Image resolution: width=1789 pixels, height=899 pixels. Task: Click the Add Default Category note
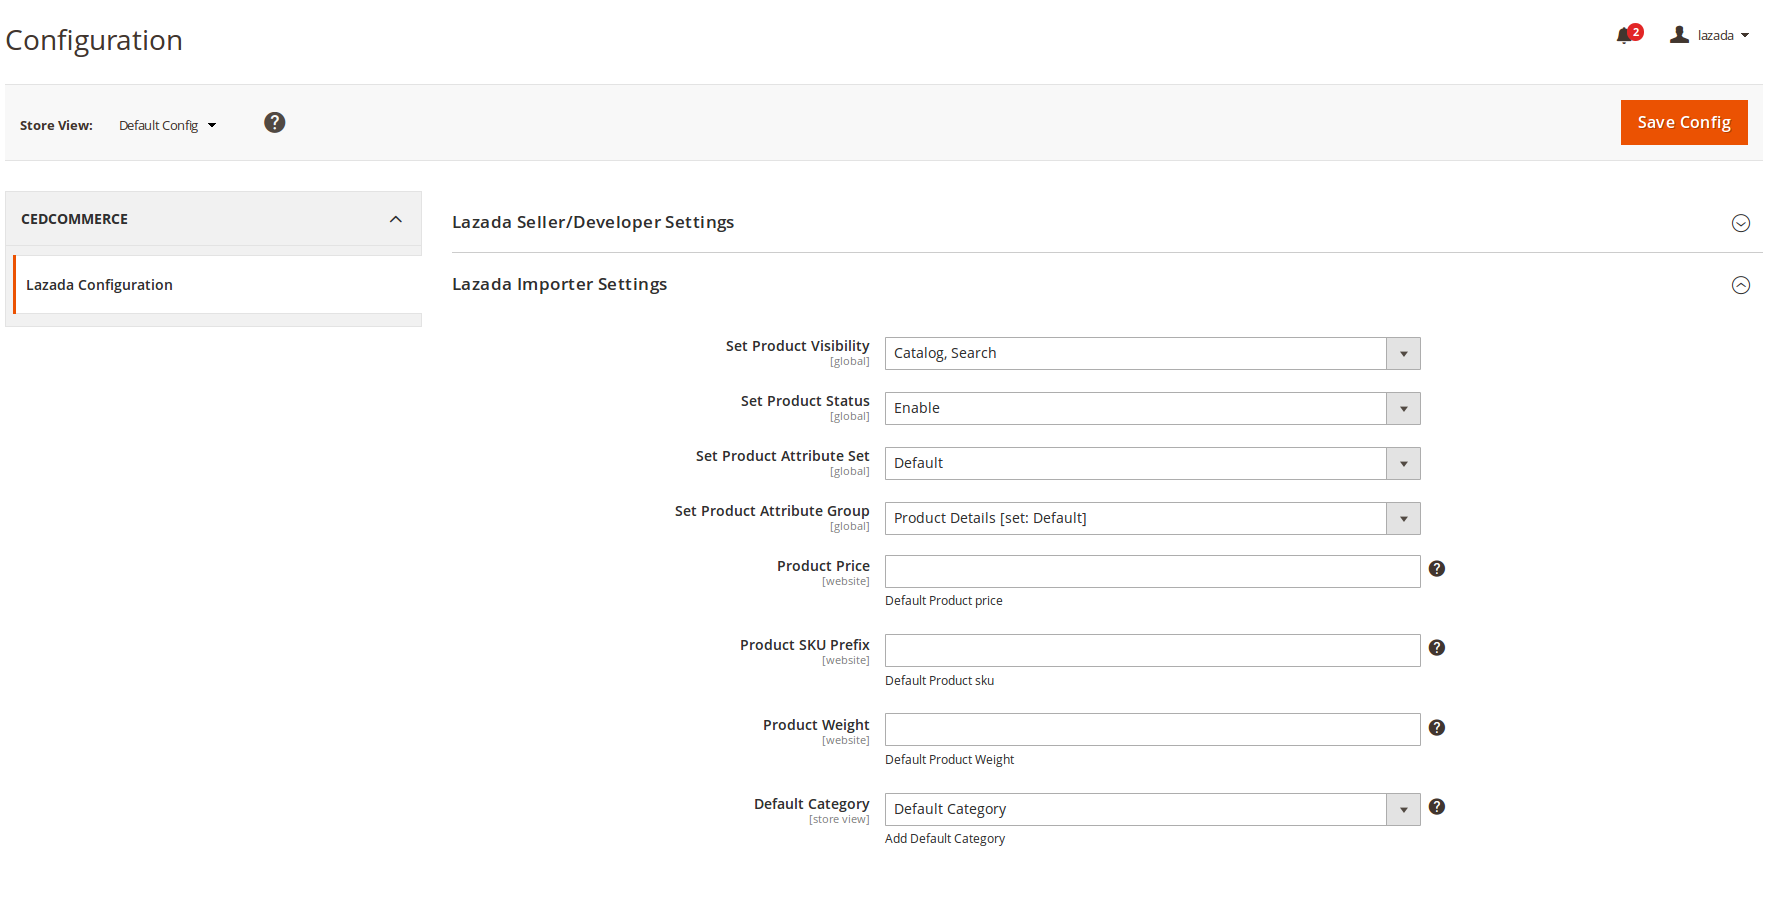945,839
